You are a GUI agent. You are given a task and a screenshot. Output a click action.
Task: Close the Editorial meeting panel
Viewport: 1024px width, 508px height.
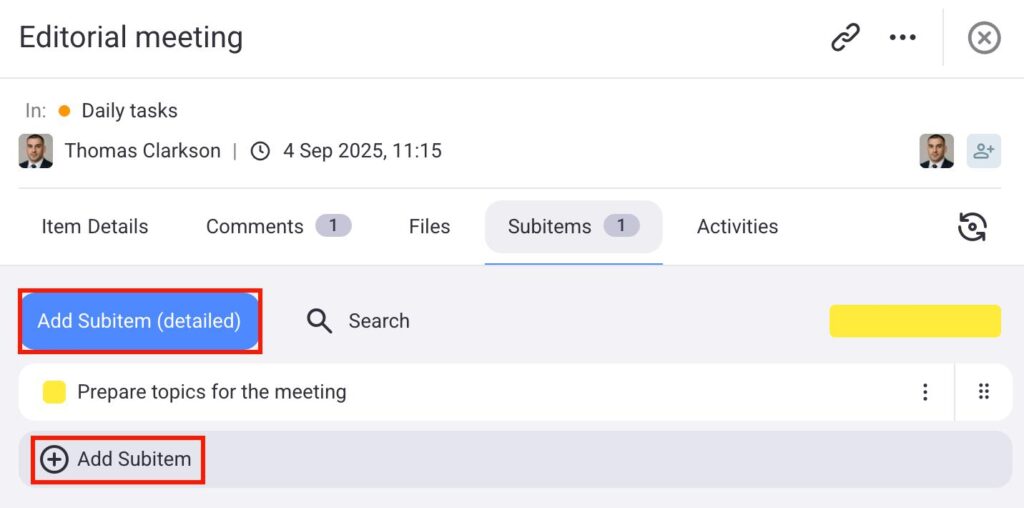[984, 38]
